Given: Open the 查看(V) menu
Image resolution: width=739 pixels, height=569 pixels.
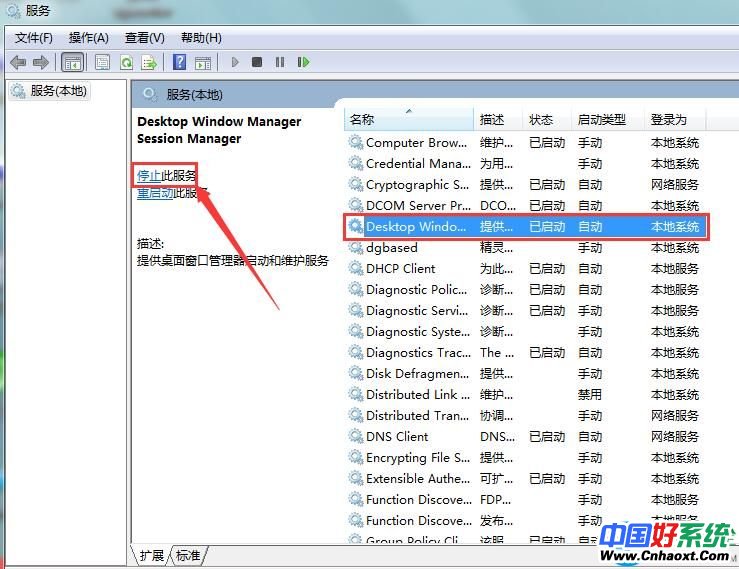Looking at the screenshot, I should click(x=144, y=38).
